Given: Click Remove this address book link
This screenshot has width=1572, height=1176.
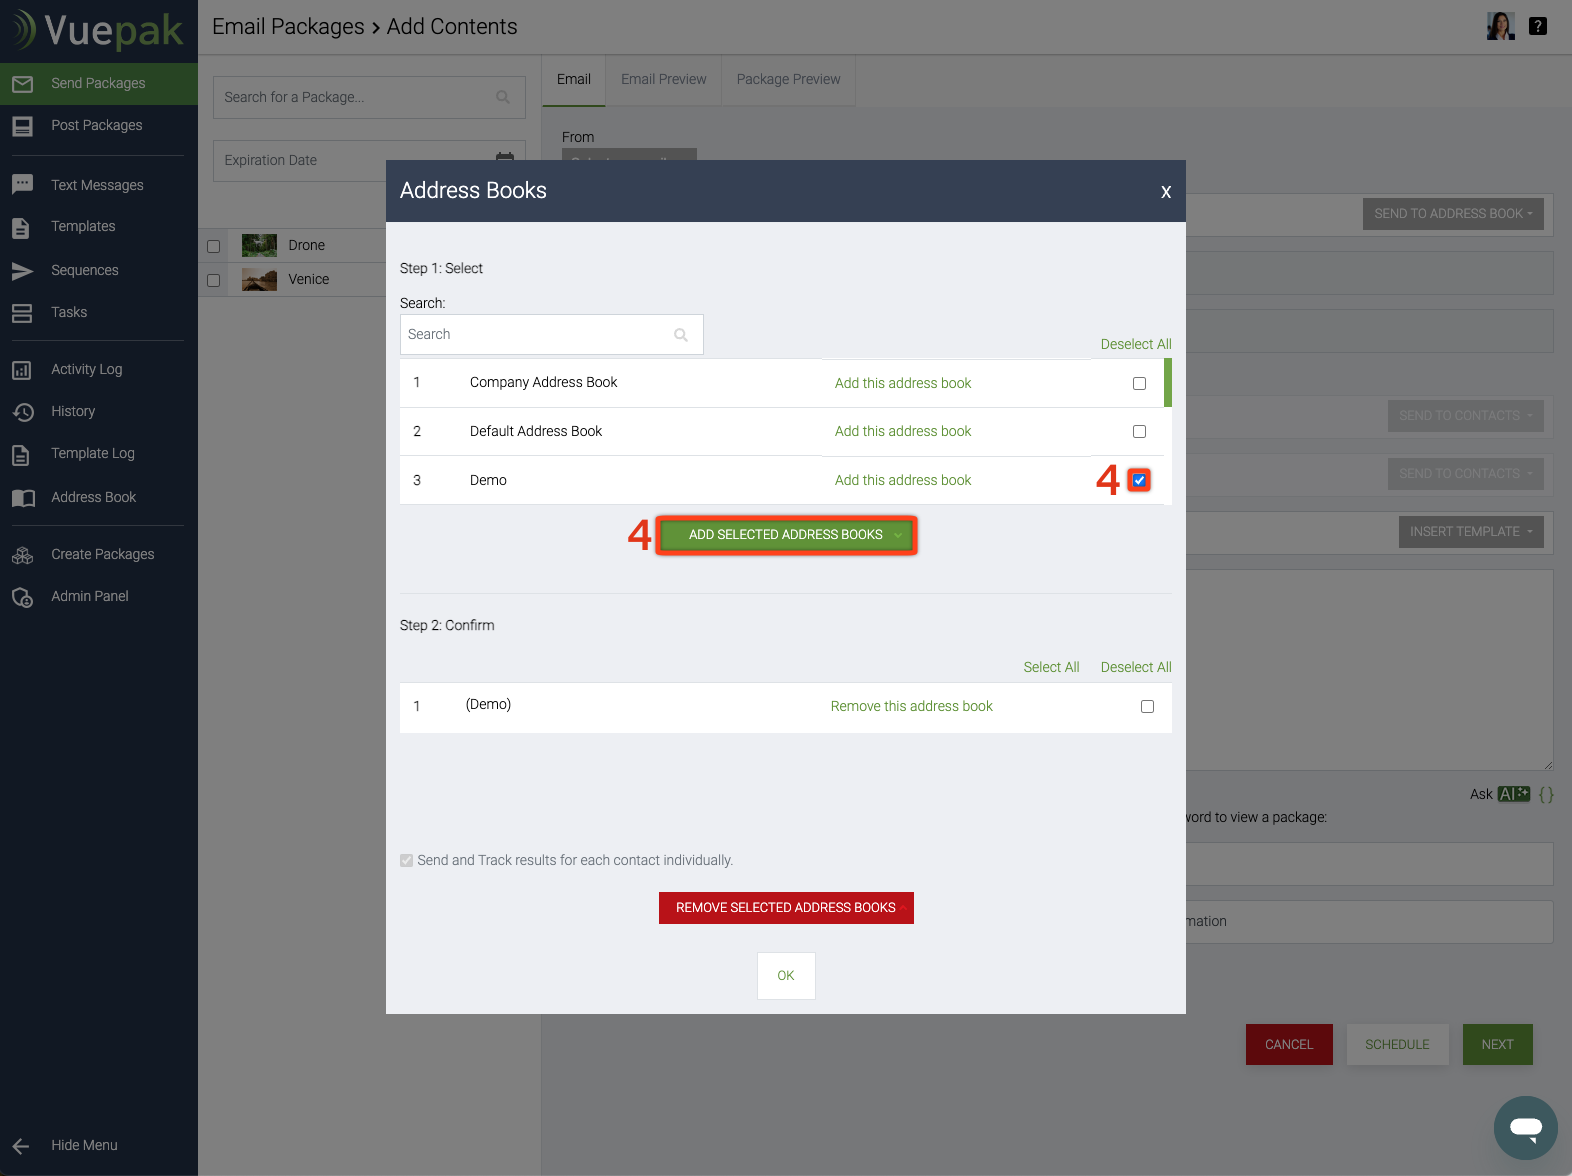Looking at the screenshot, I should [x=911, y=706].
